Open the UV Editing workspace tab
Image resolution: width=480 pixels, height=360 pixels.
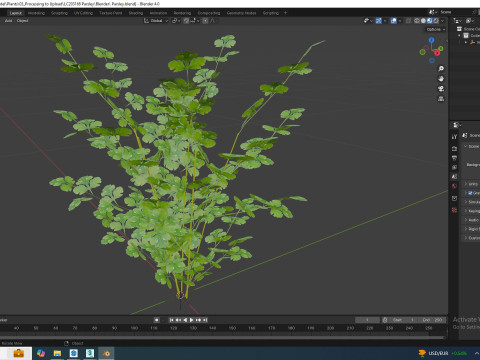click(83, 13)
